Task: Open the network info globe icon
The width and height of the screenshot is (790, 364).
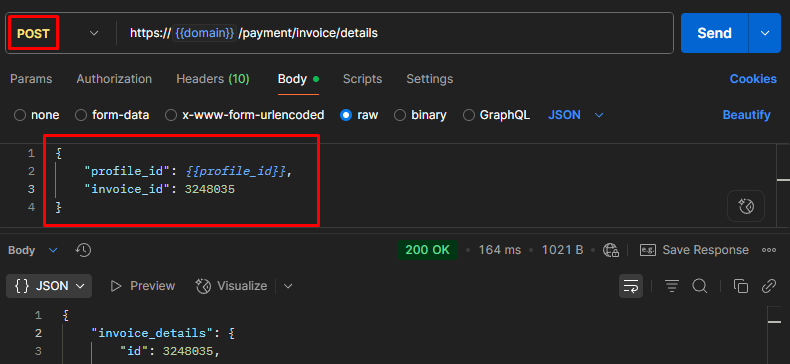Action: (x=611, y=250)
